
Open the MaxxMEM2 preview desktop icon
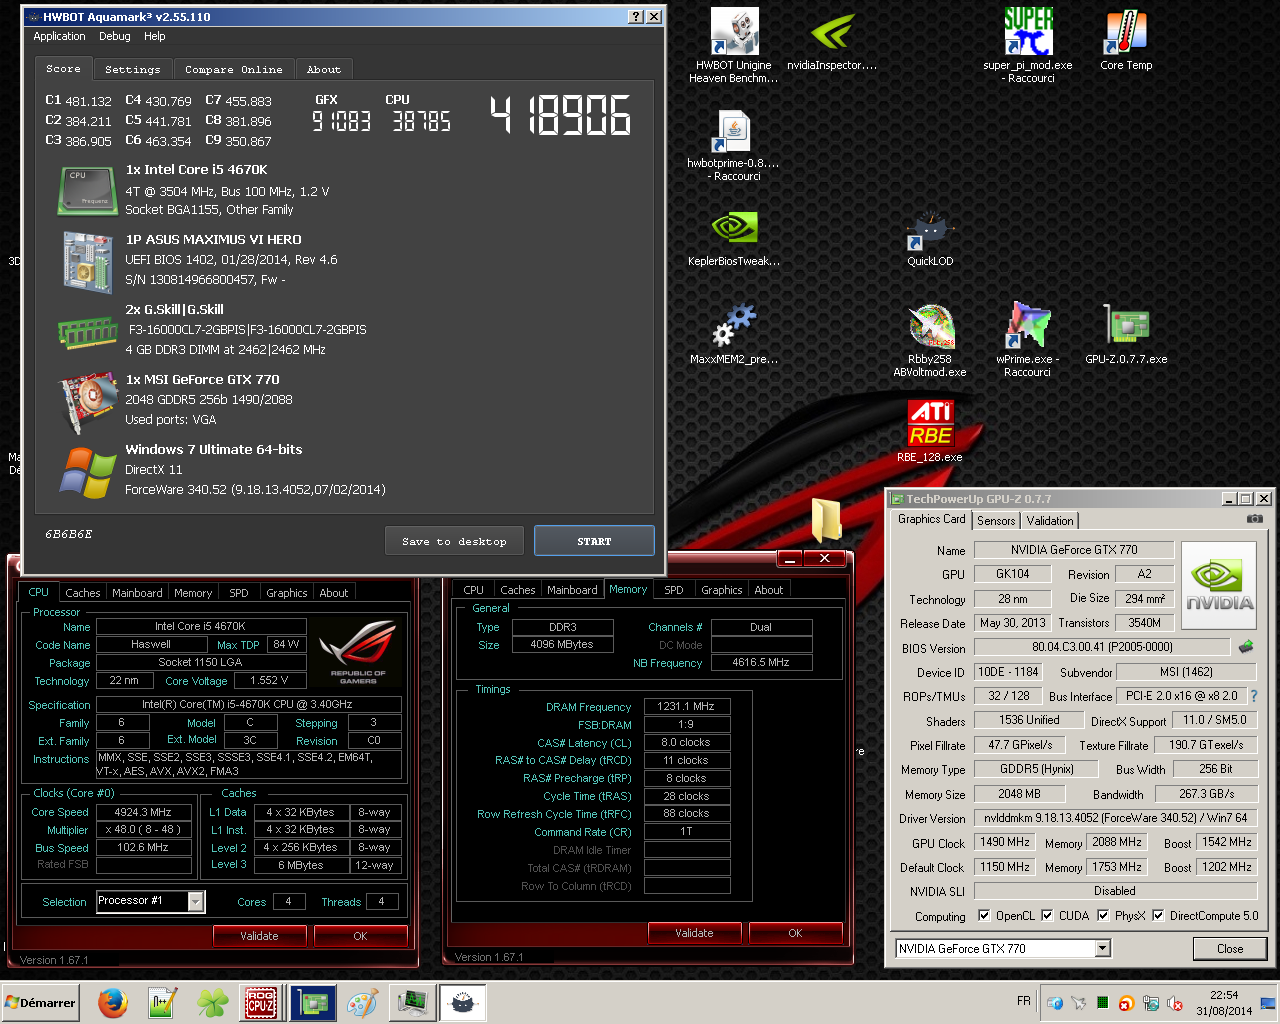click(734, 334)
